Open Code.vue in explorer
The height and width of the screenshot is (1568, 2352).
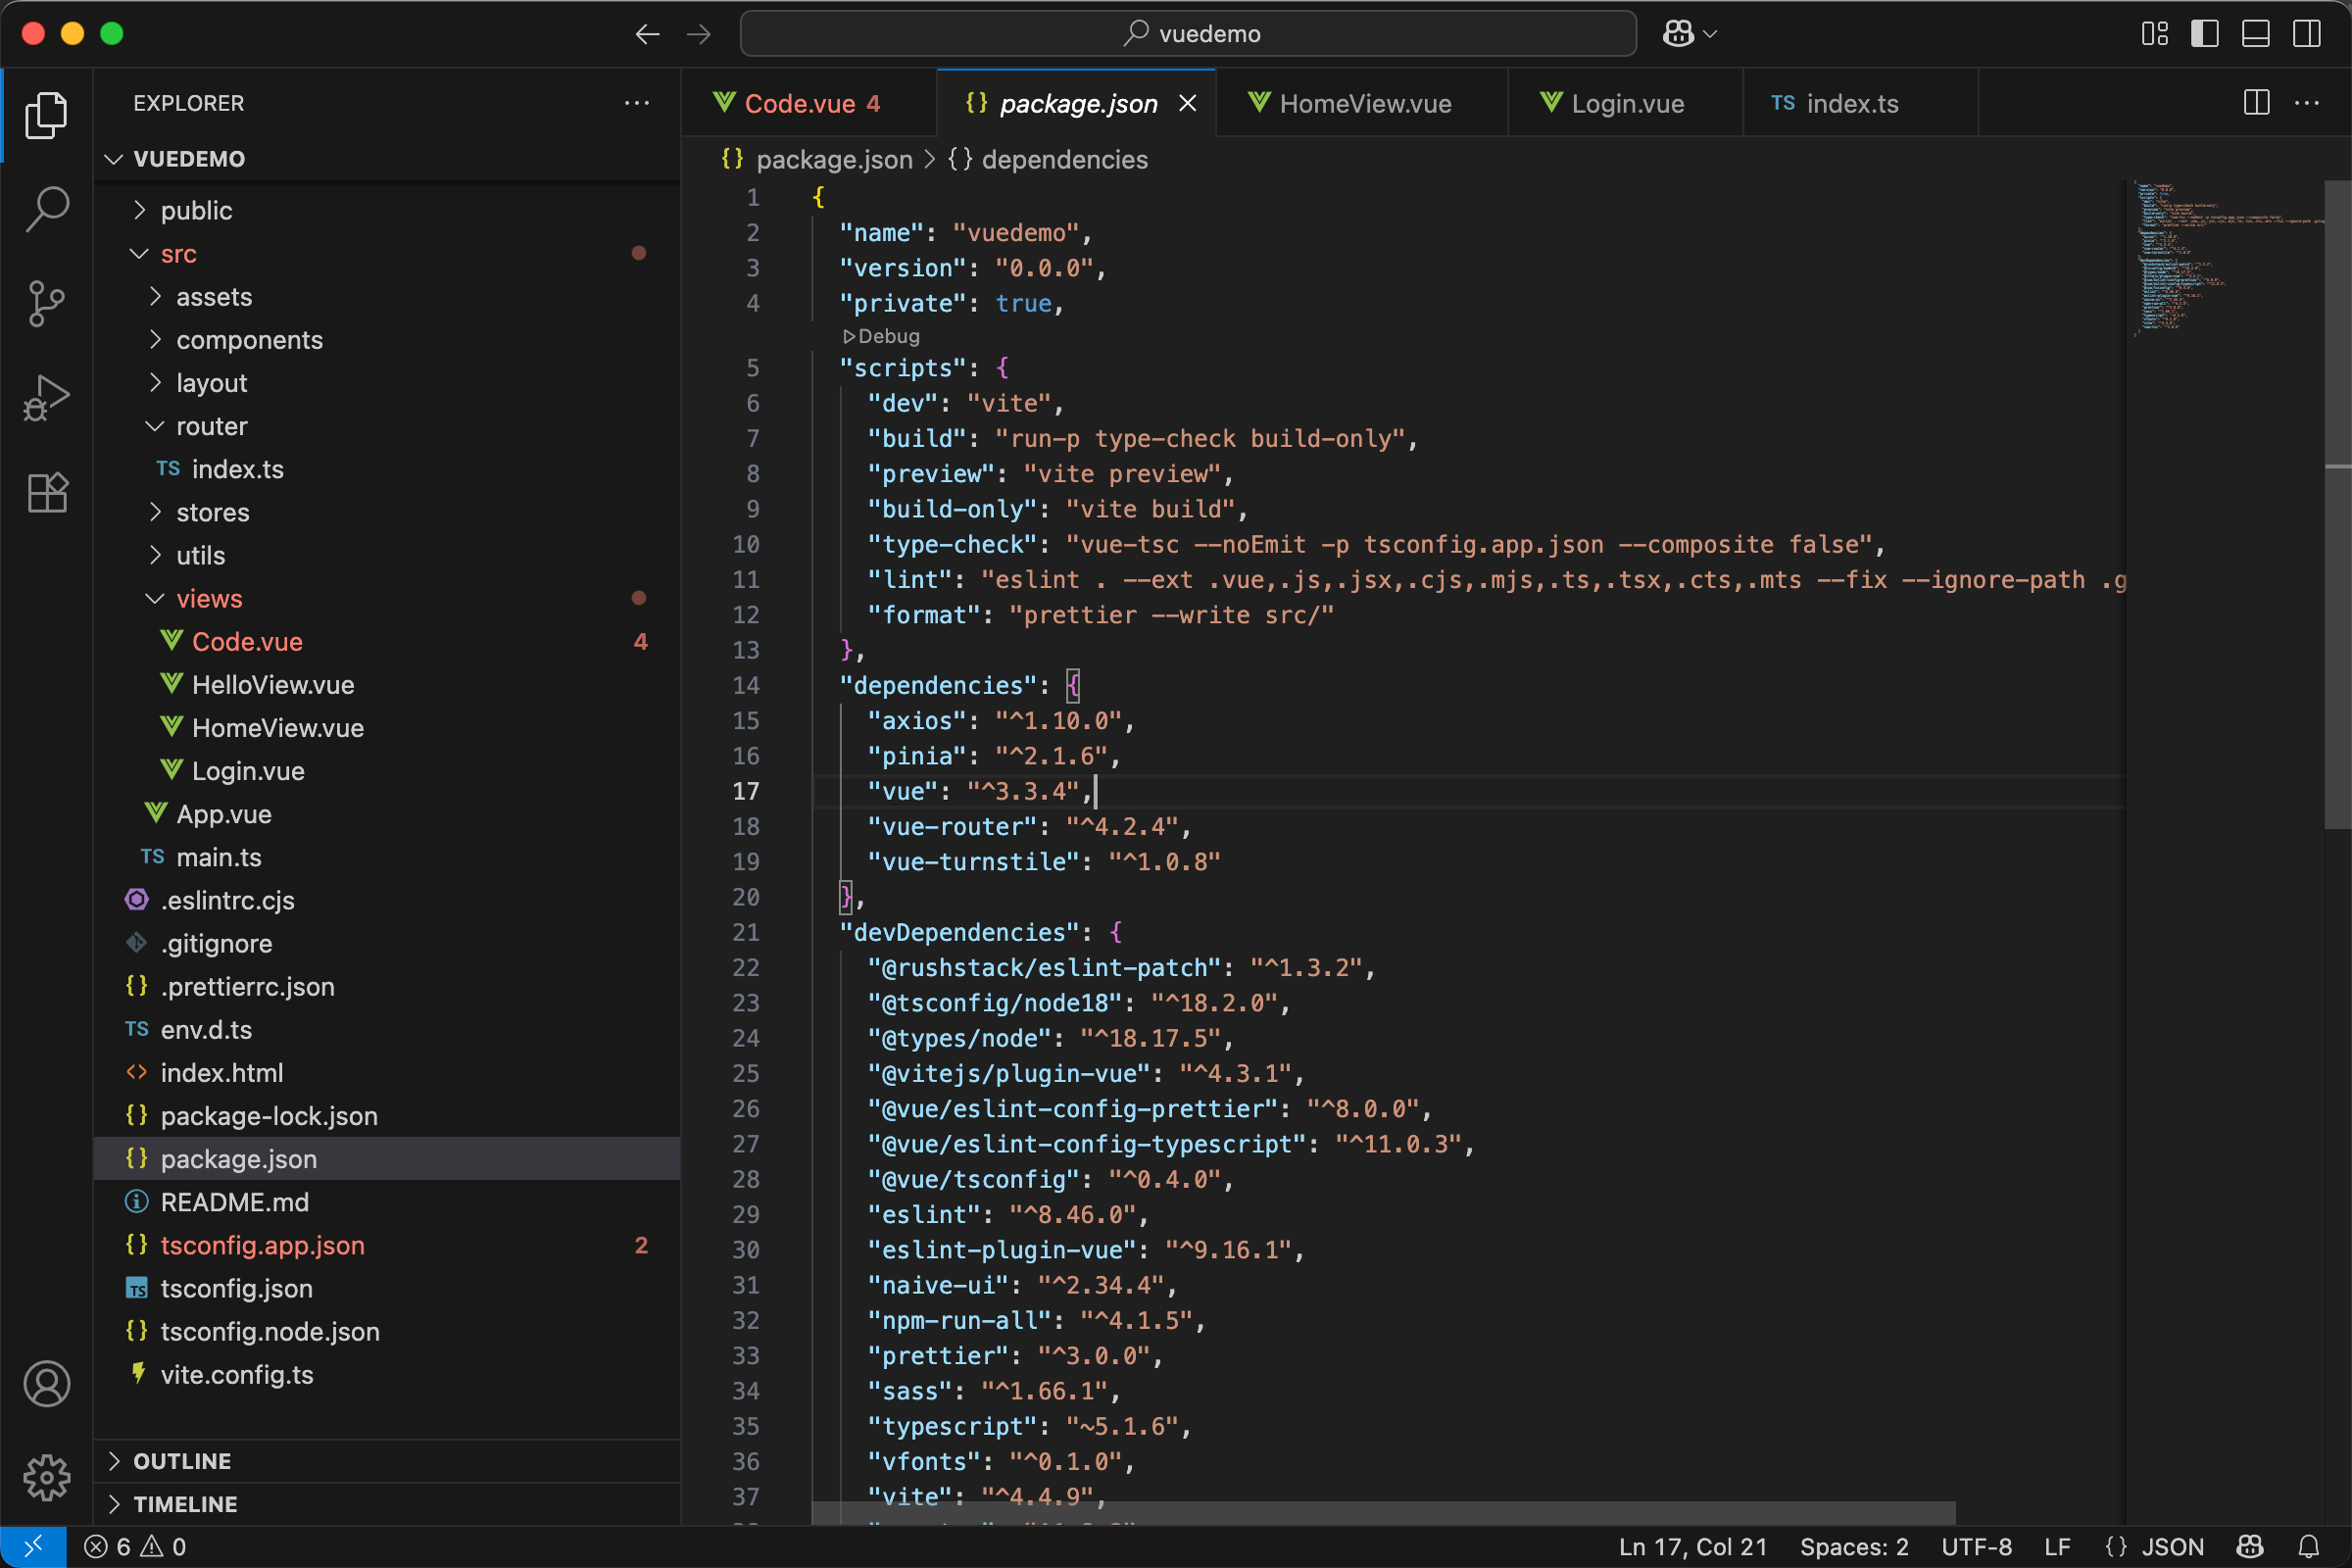coord(388,642)
